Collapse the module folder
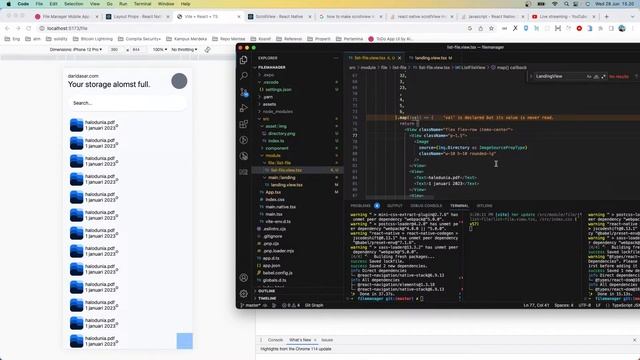640x360 pixels. (x=273, y=156)
